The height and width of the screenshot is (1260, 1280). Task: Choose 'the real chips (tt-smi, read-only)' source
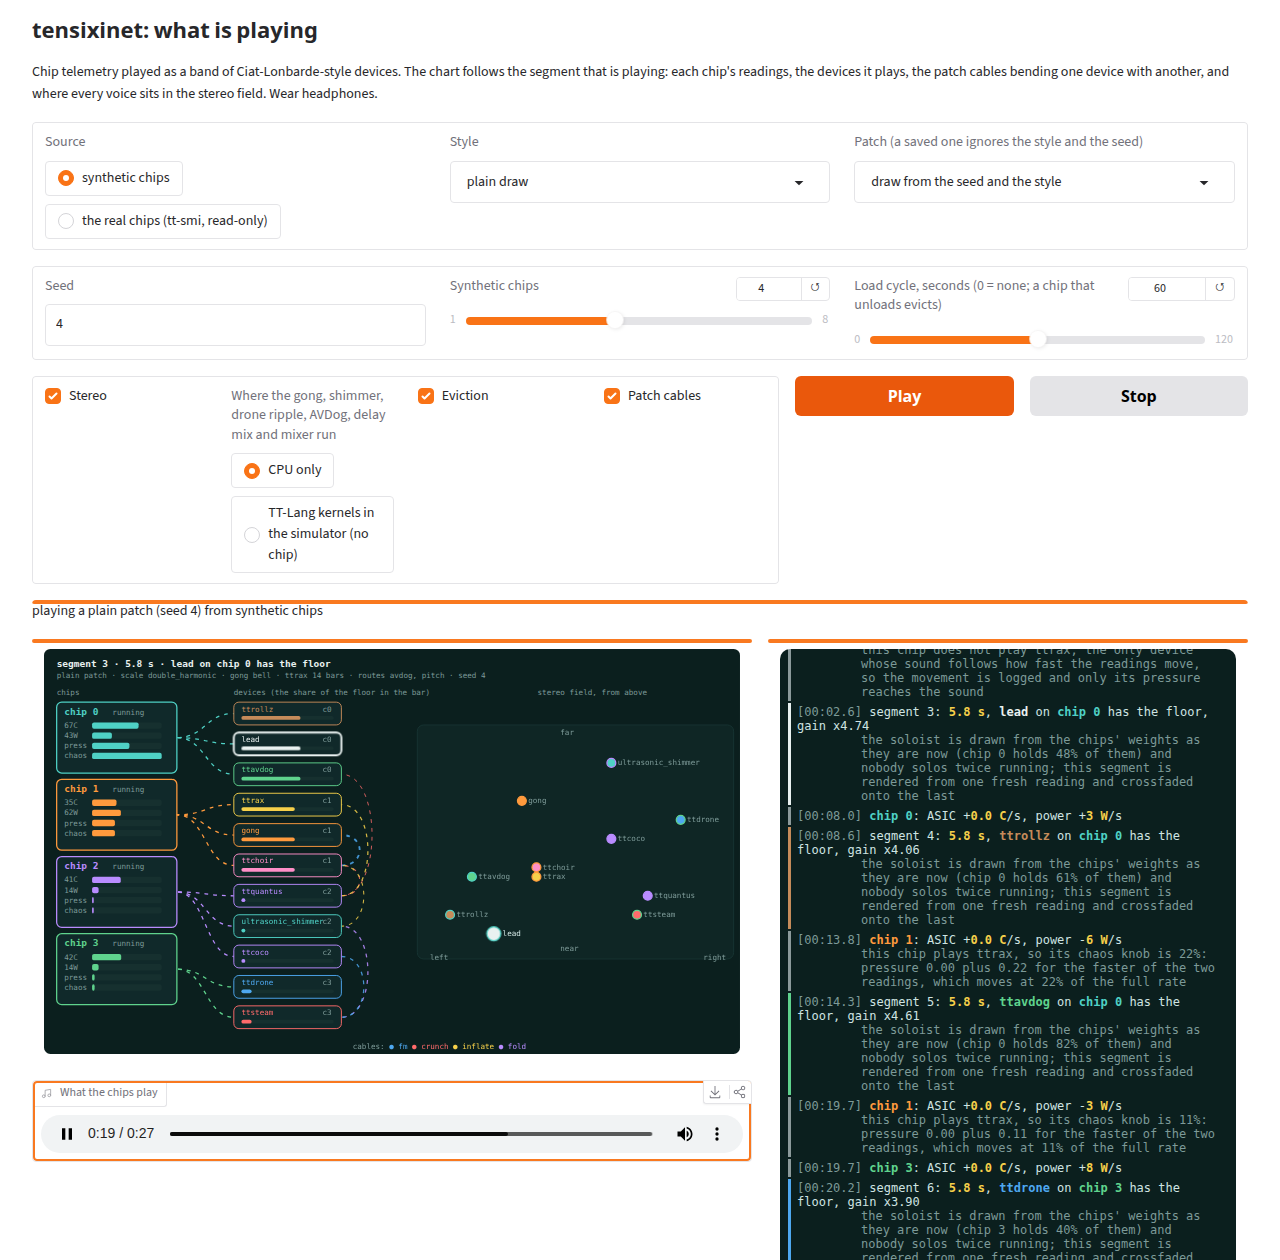point(163,221)
